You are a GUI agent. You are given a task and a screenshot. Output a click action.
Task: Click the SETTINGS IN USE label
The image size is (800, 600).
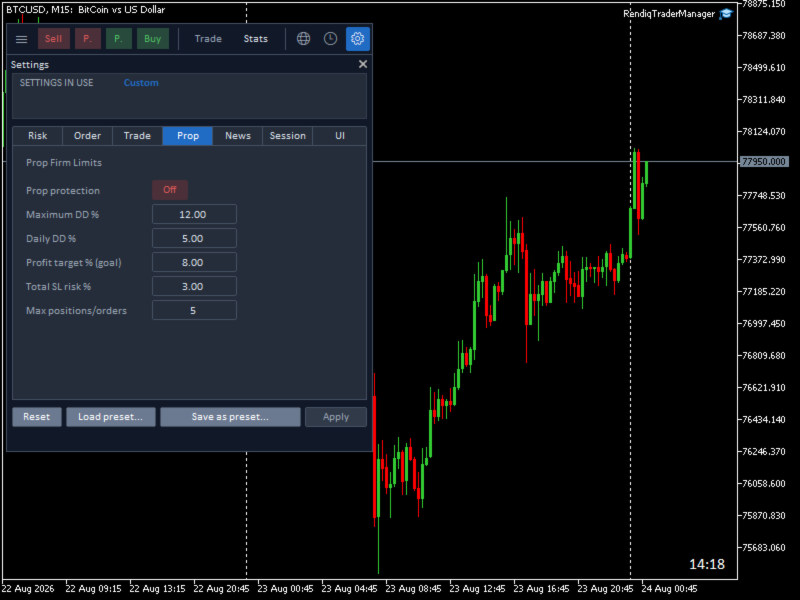tap(57, 83)
